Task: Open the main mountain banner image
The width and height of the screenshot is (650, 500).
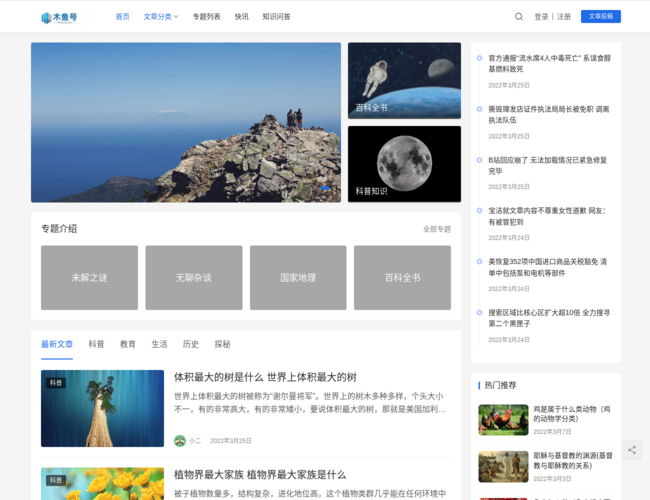Action: (186, 122)
